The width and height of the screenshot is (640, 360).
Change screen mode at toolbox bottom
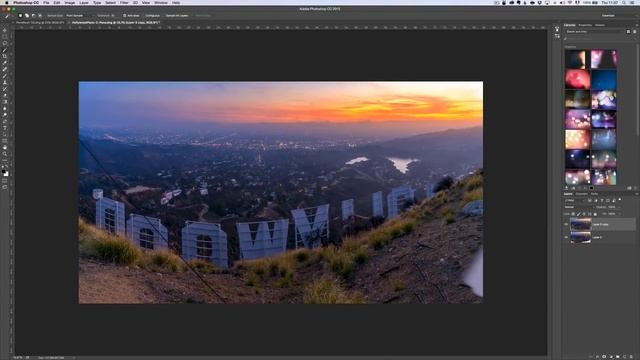(x=5, y=187)
